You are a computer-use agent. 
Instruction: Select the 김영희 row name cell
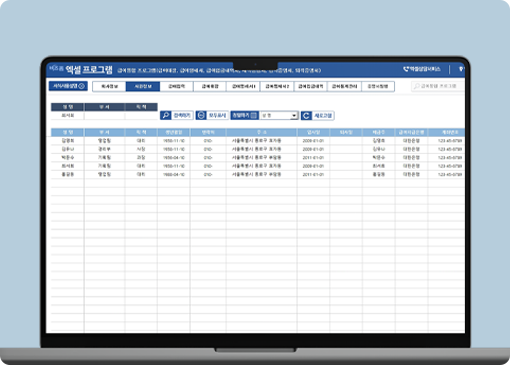tap(68, 141)
